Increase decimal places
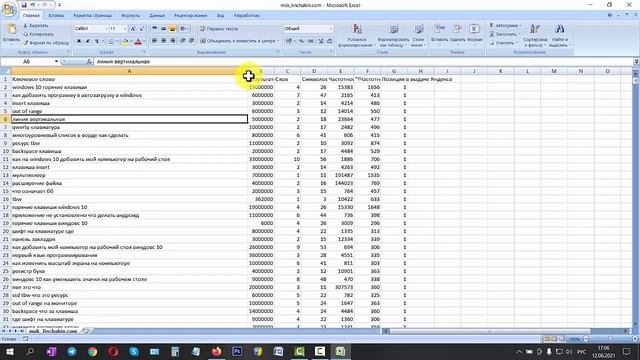 [x=320, y=41]
